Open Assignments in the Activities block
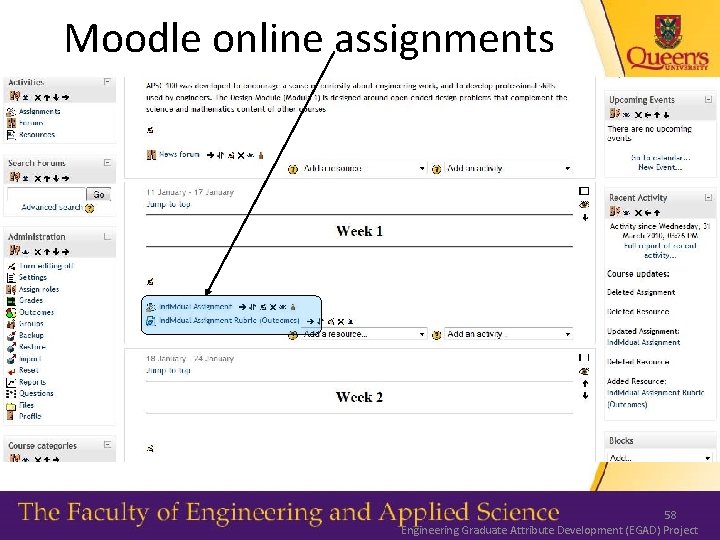 click(x=39, y=111)
